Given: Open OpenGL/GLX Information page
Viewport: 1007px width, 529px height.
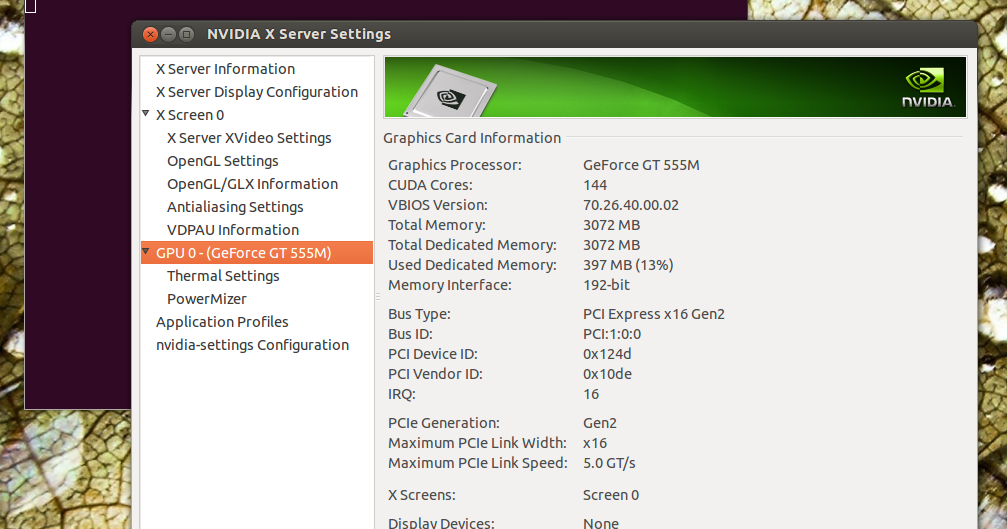Looking at the screenshot, I should (x=252, y=184).
